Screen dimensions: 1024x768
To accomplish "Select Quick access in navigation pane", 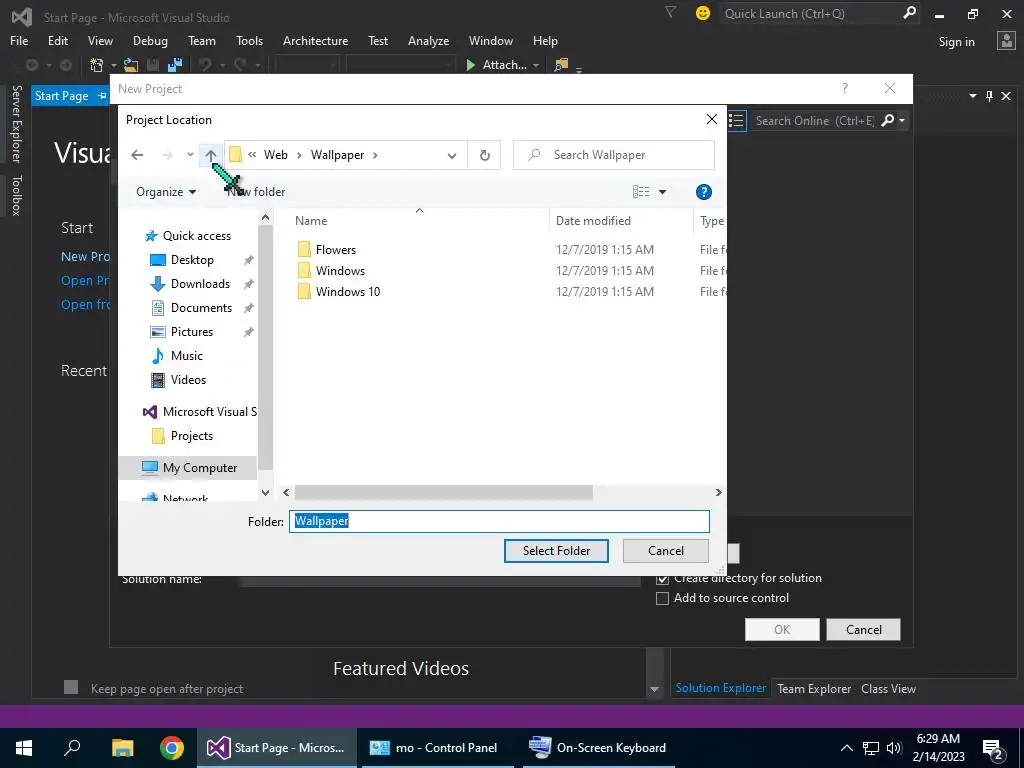I will [196, 236].
